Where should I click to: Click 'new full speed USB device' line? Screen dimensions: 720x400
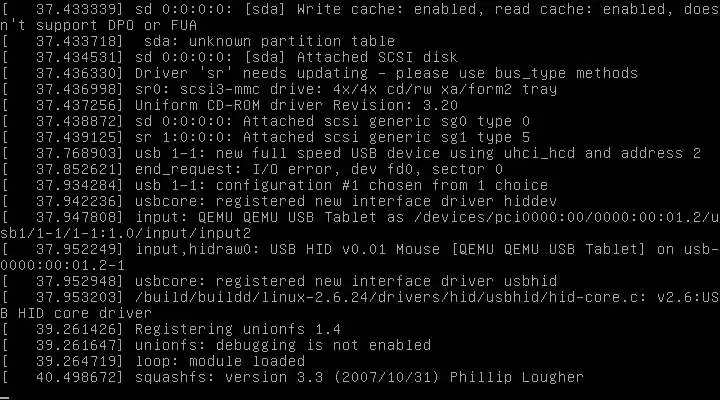[351, 153]
